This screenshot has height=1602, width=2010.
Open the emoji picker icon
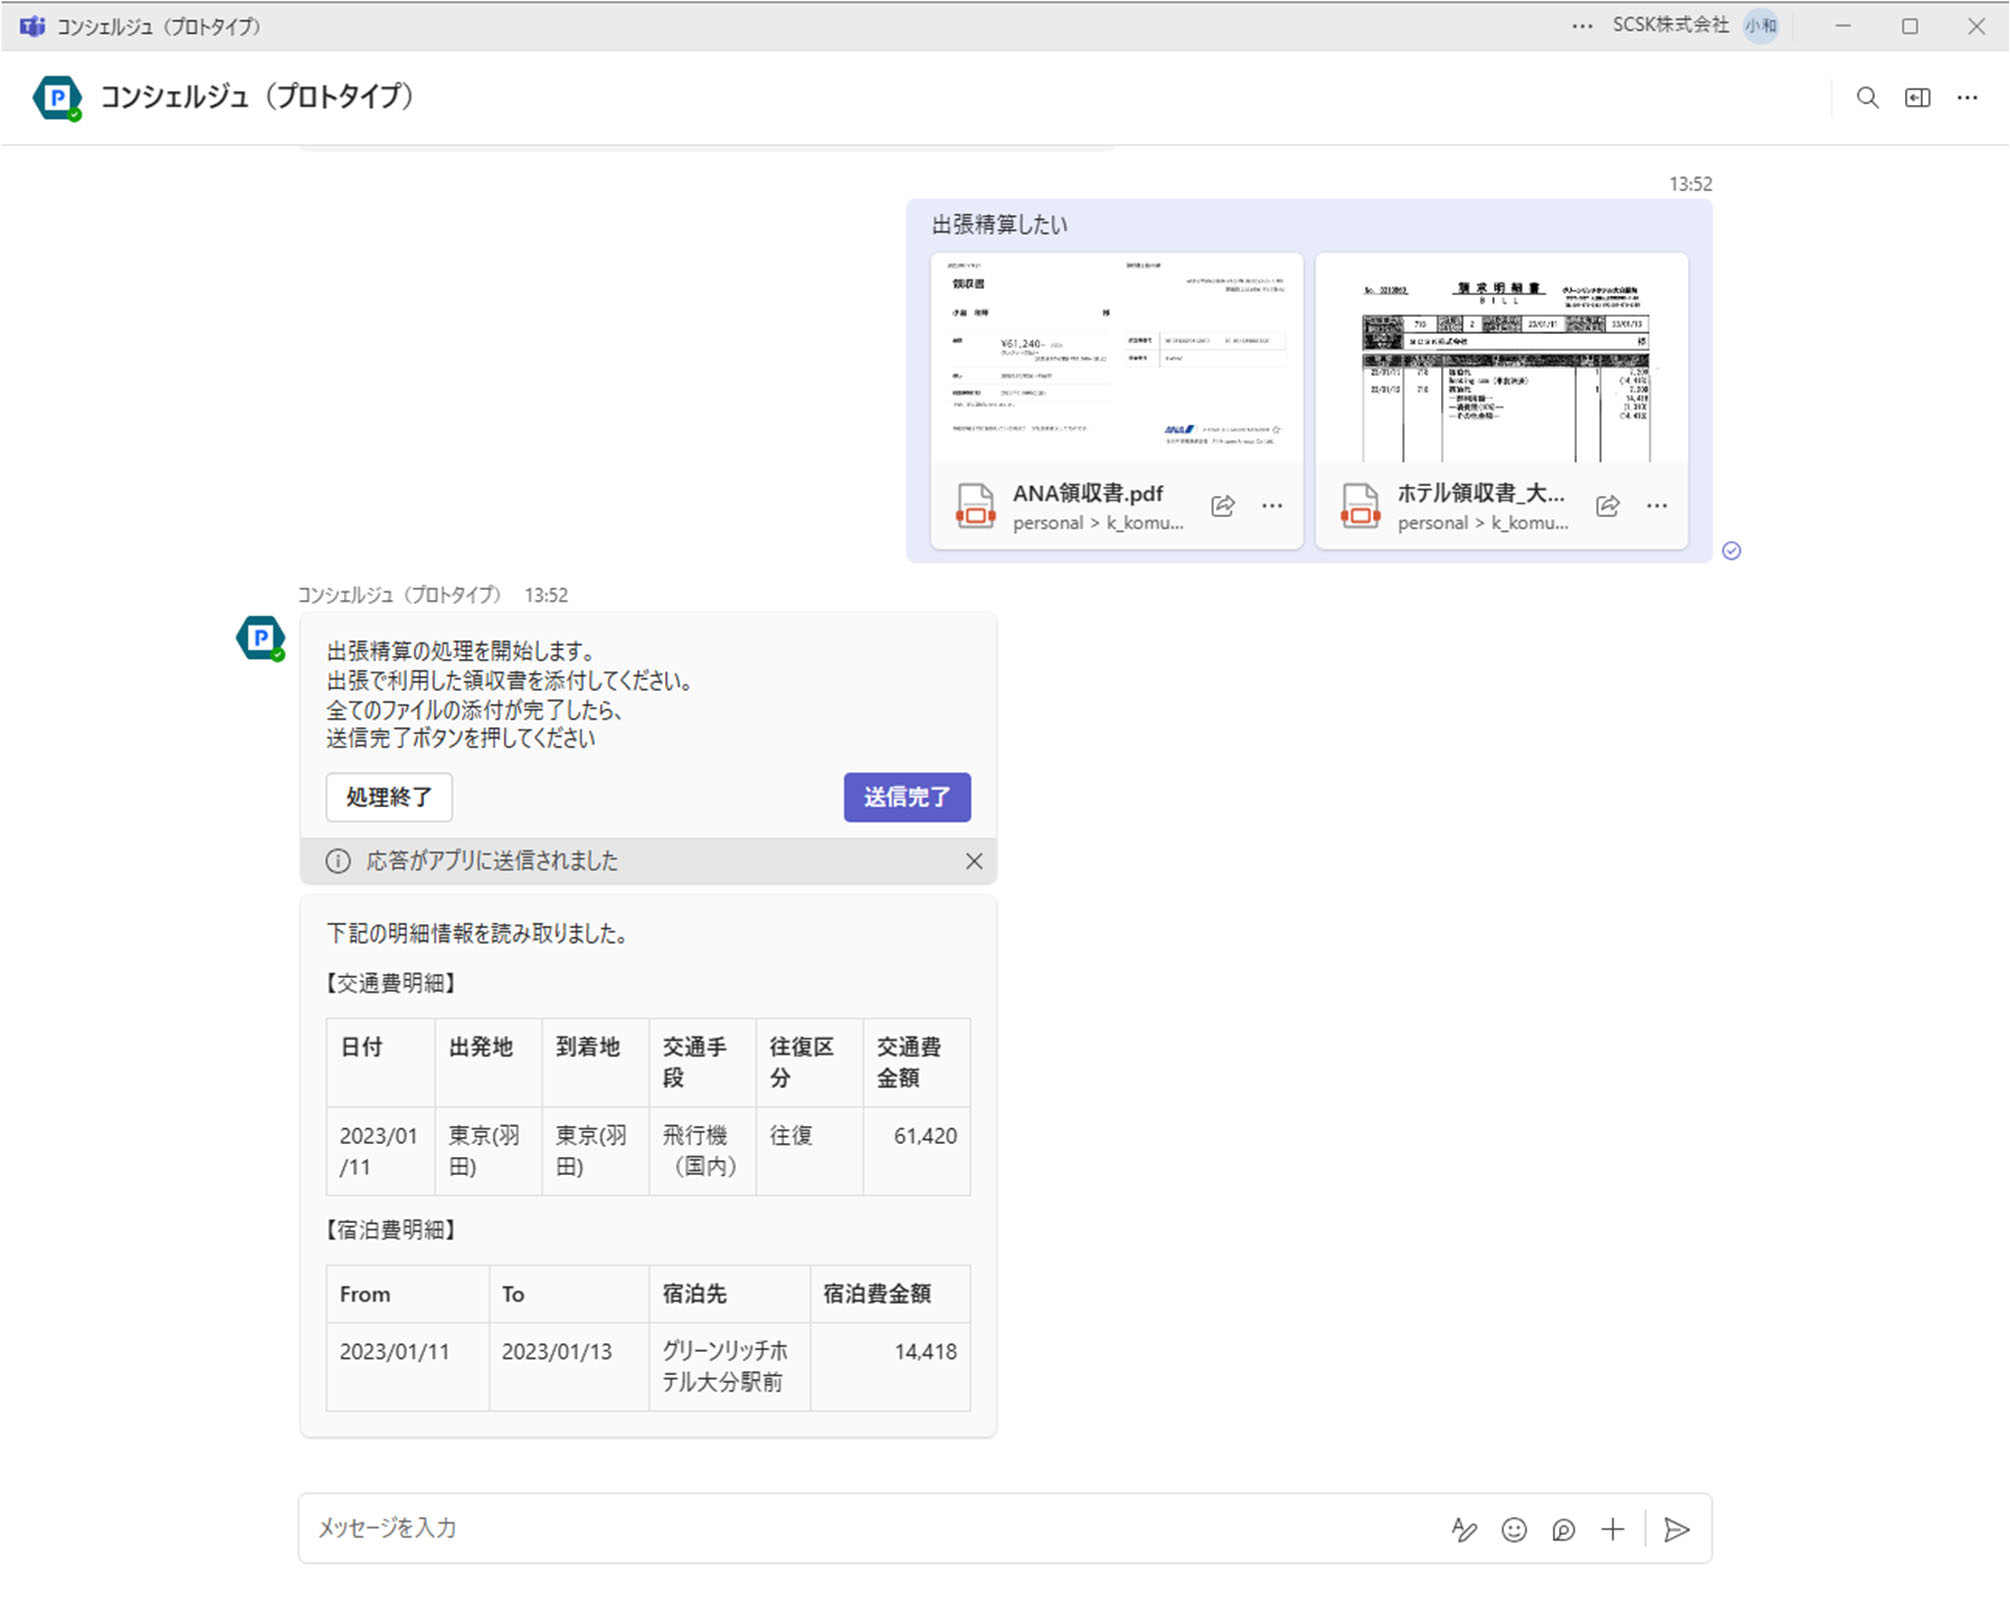pyautogui.click(x=1514, y=1529)
